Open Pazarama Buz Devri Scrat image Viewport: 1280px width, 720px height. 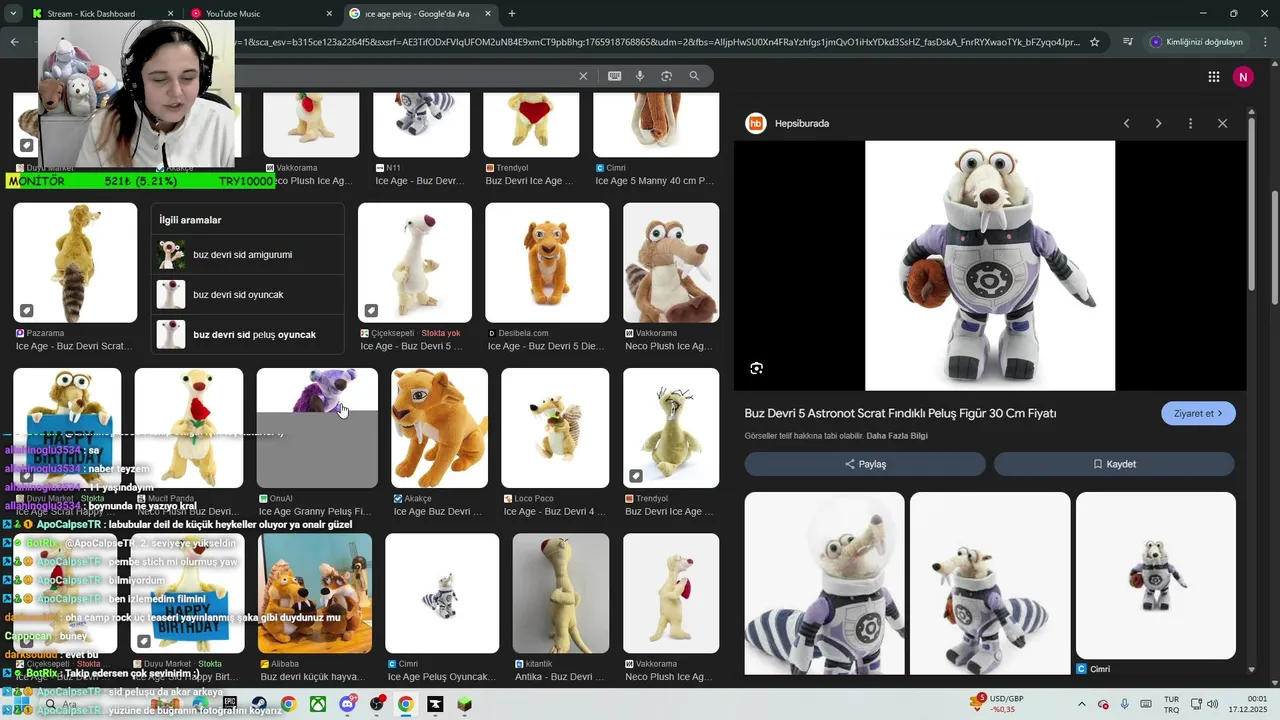click(x=75, y=262)
